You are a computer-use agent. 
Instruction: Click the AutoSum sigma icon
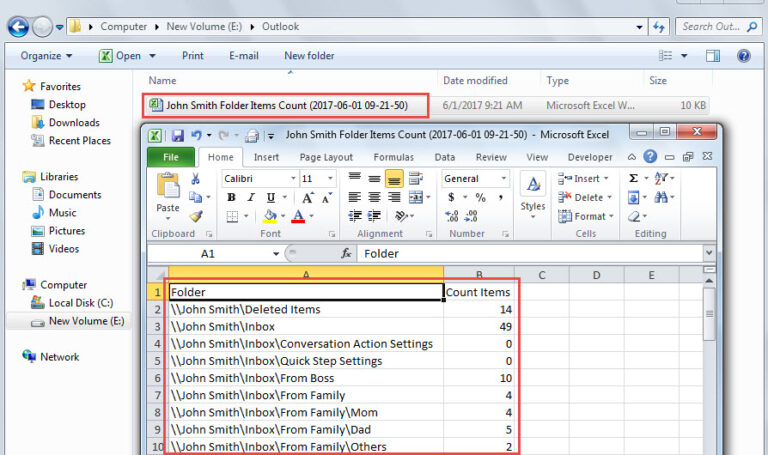634,178
